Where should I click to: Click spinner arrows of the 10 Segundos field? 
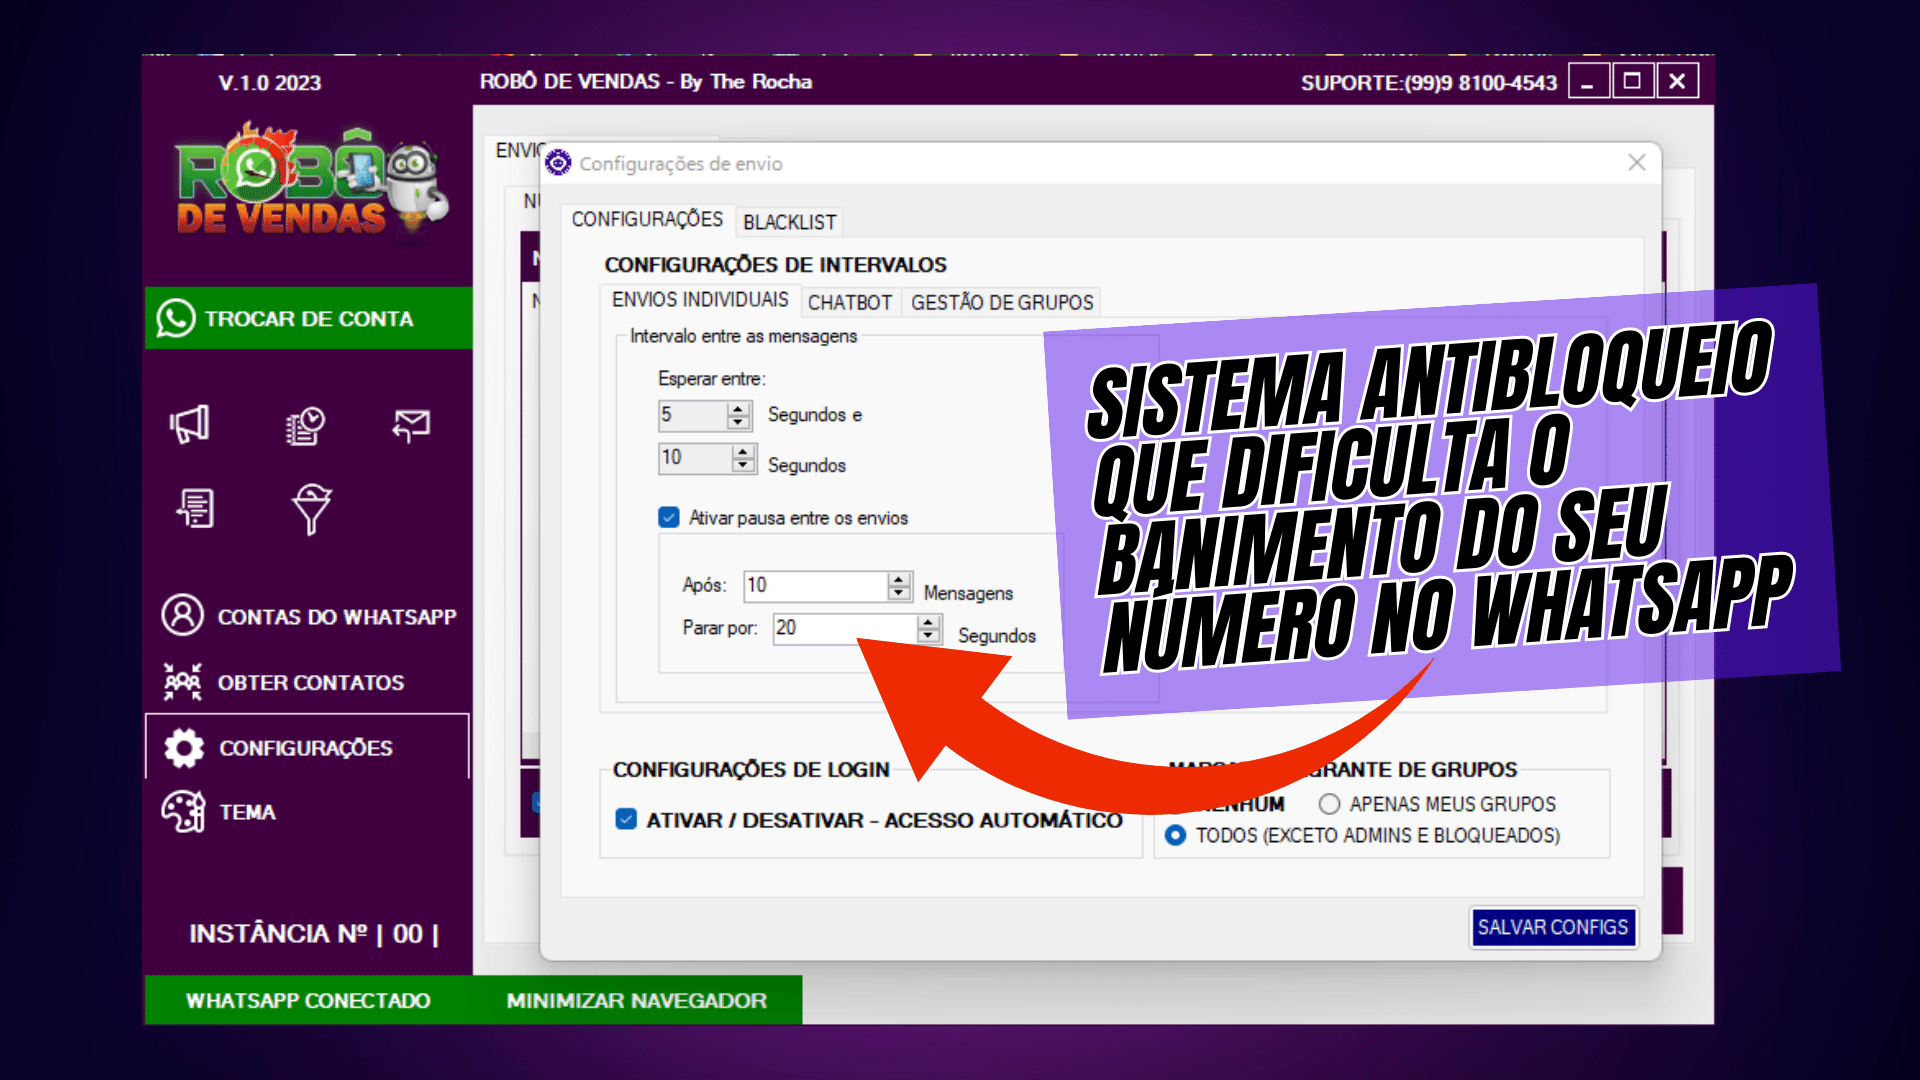pos(743,458)
